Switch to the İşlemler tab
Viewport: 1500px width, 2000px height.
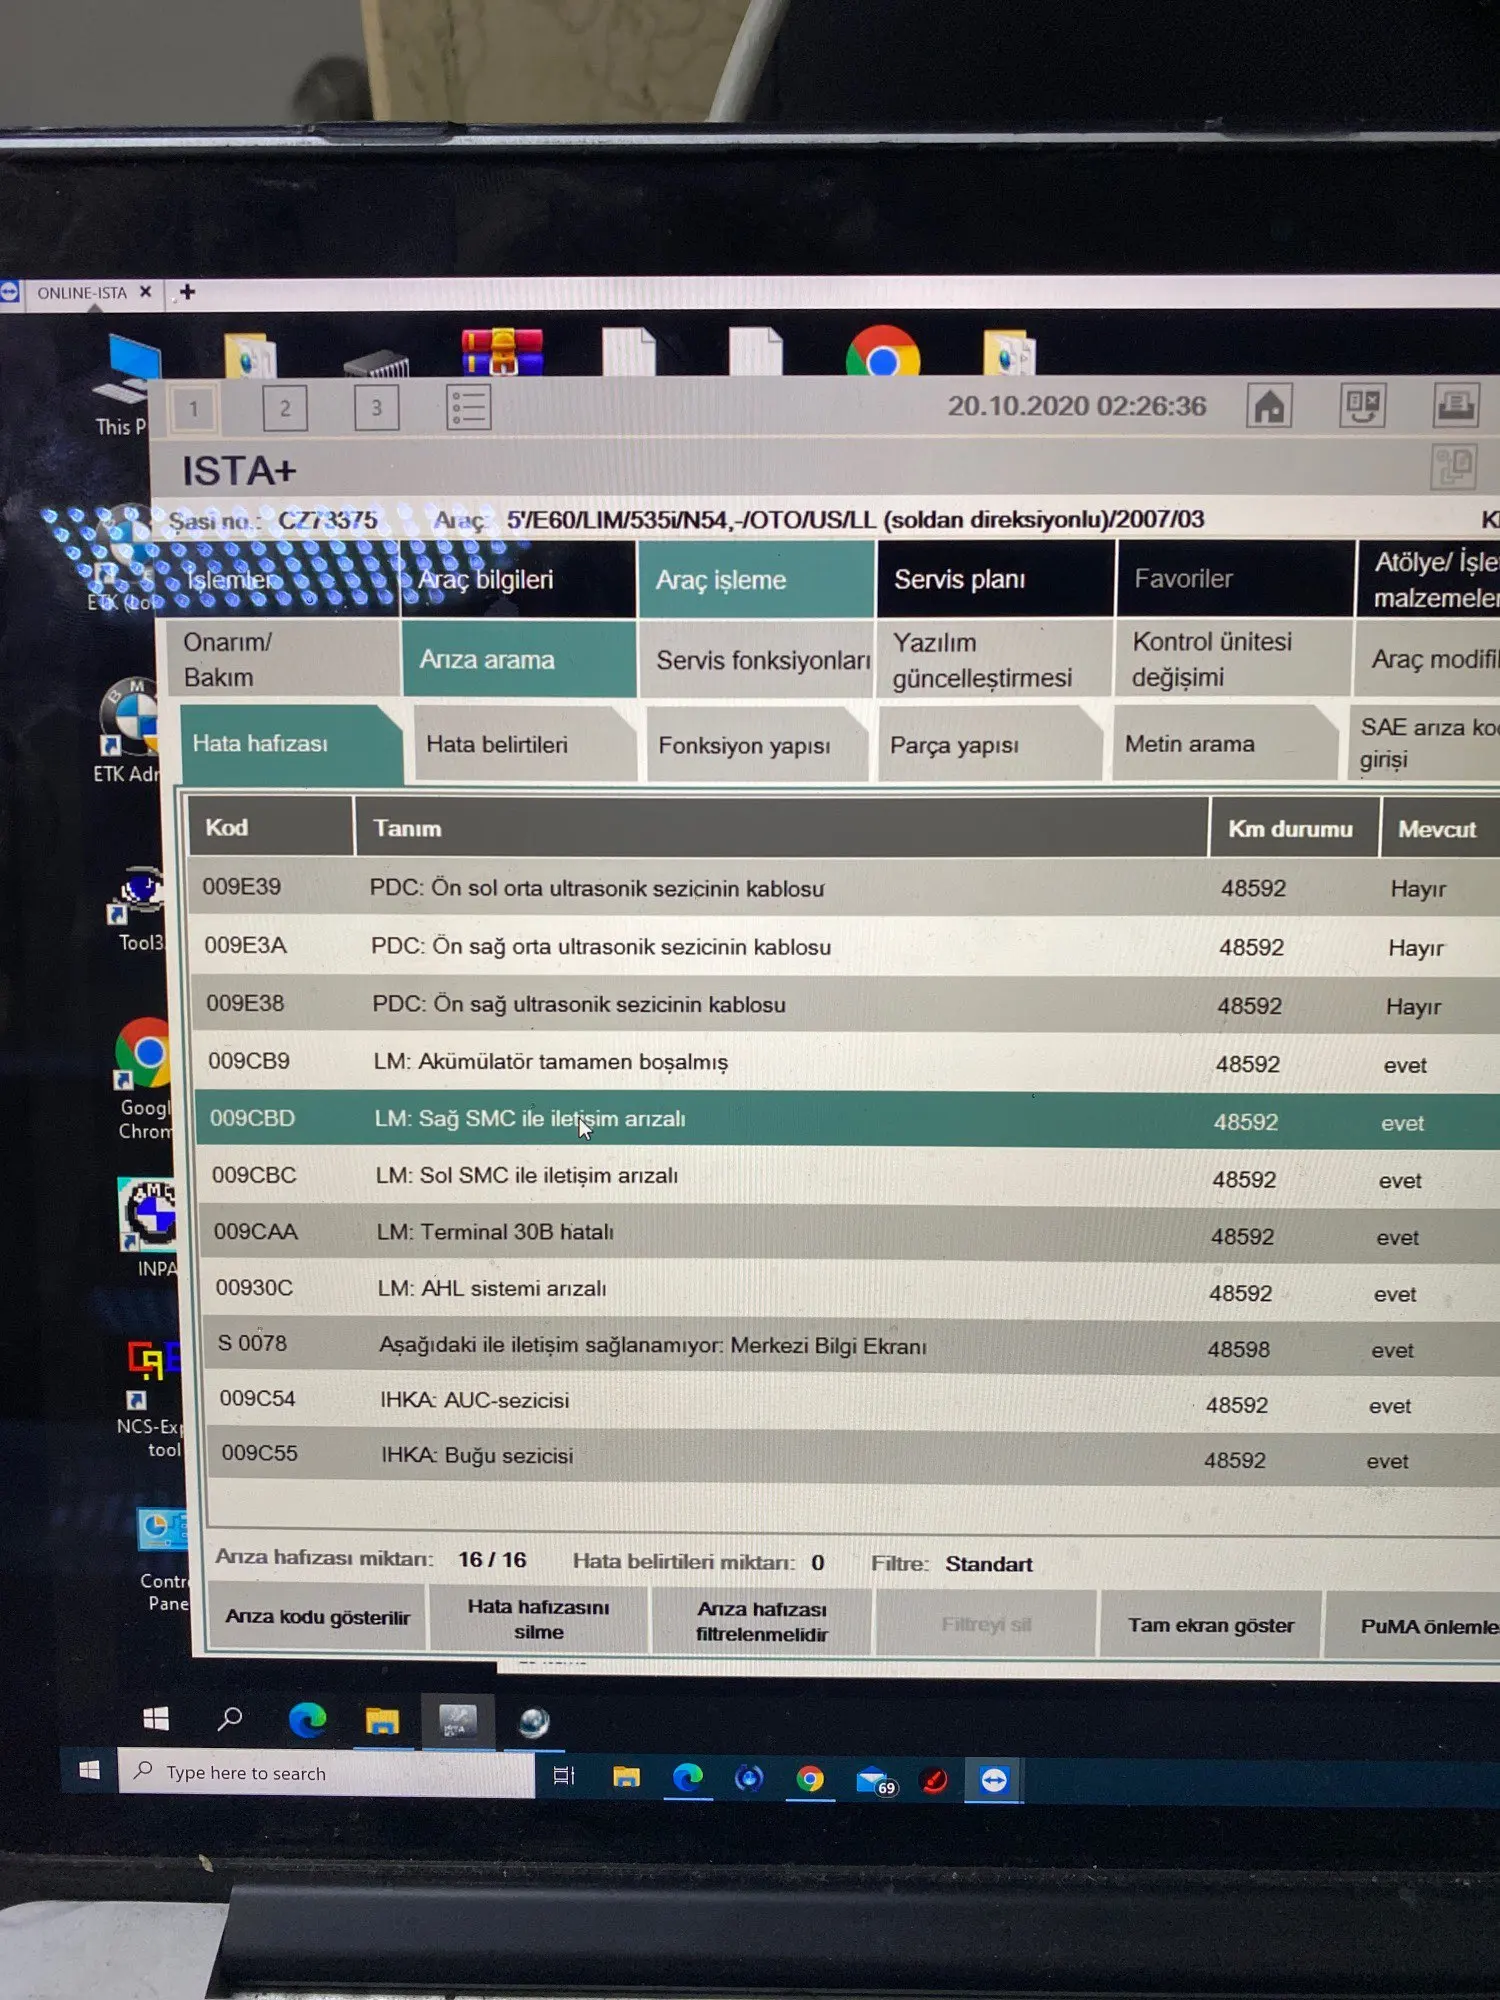(x=278, y=579)
